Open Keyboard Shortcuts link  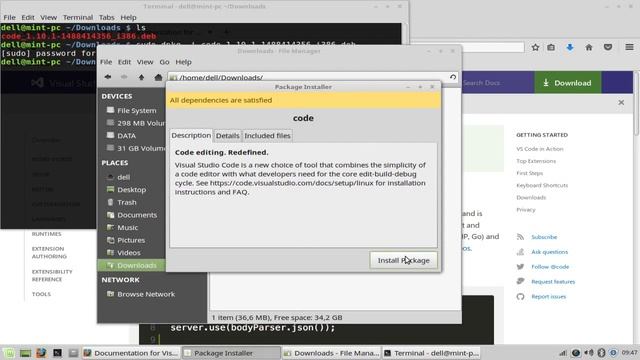coord(542,185)
